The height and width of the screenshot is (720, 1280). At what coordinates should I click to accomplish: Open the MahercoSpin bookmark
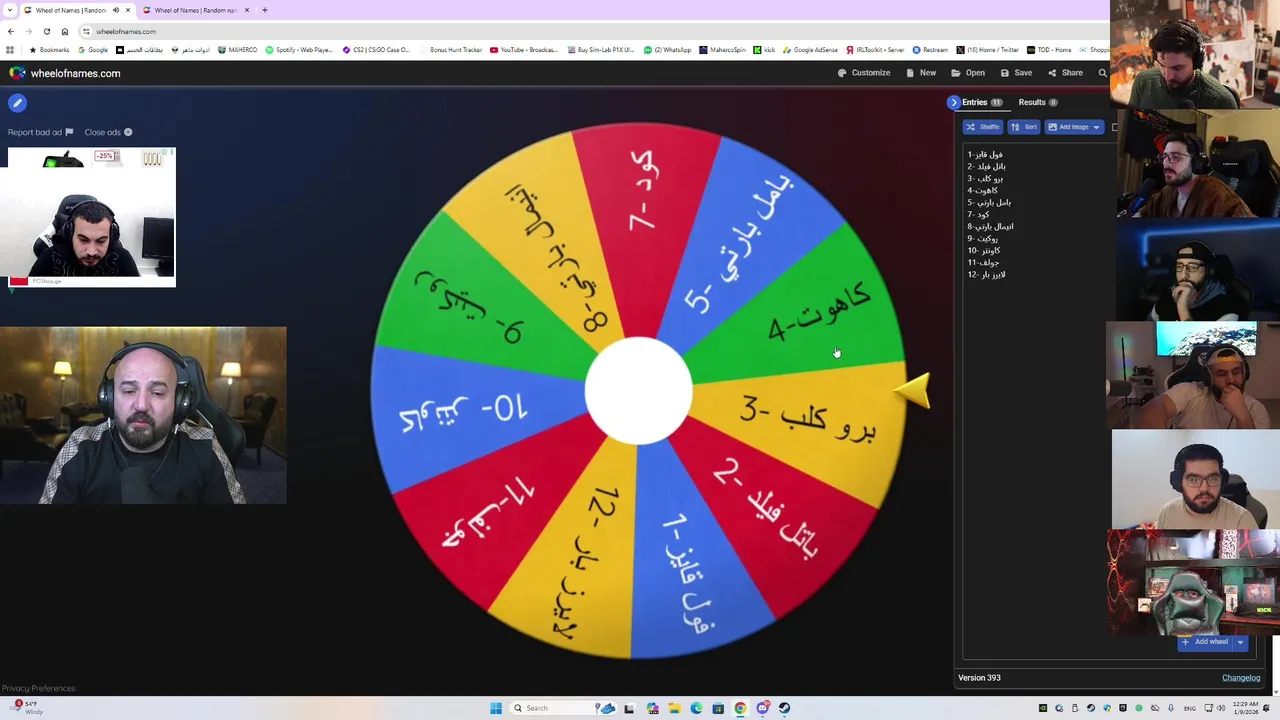coord(722,50)
